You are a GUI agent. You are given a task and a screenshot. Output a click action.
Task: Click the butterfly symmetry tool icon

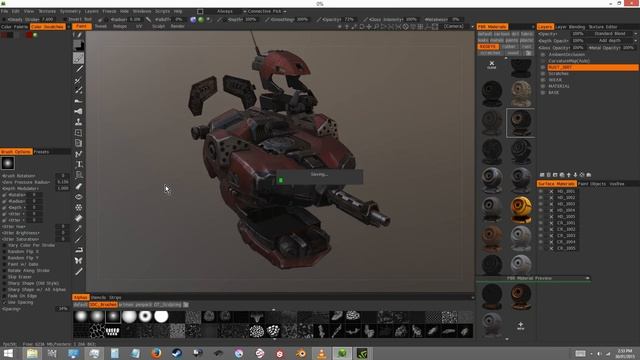[79, 260]
